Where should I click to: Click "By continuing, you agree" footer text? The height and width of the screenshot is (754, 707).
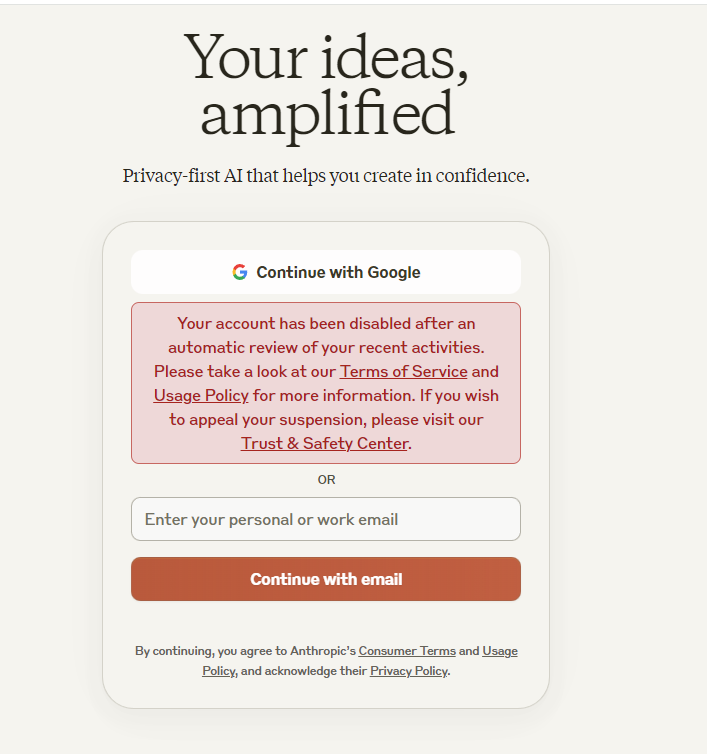click(211, 651)
